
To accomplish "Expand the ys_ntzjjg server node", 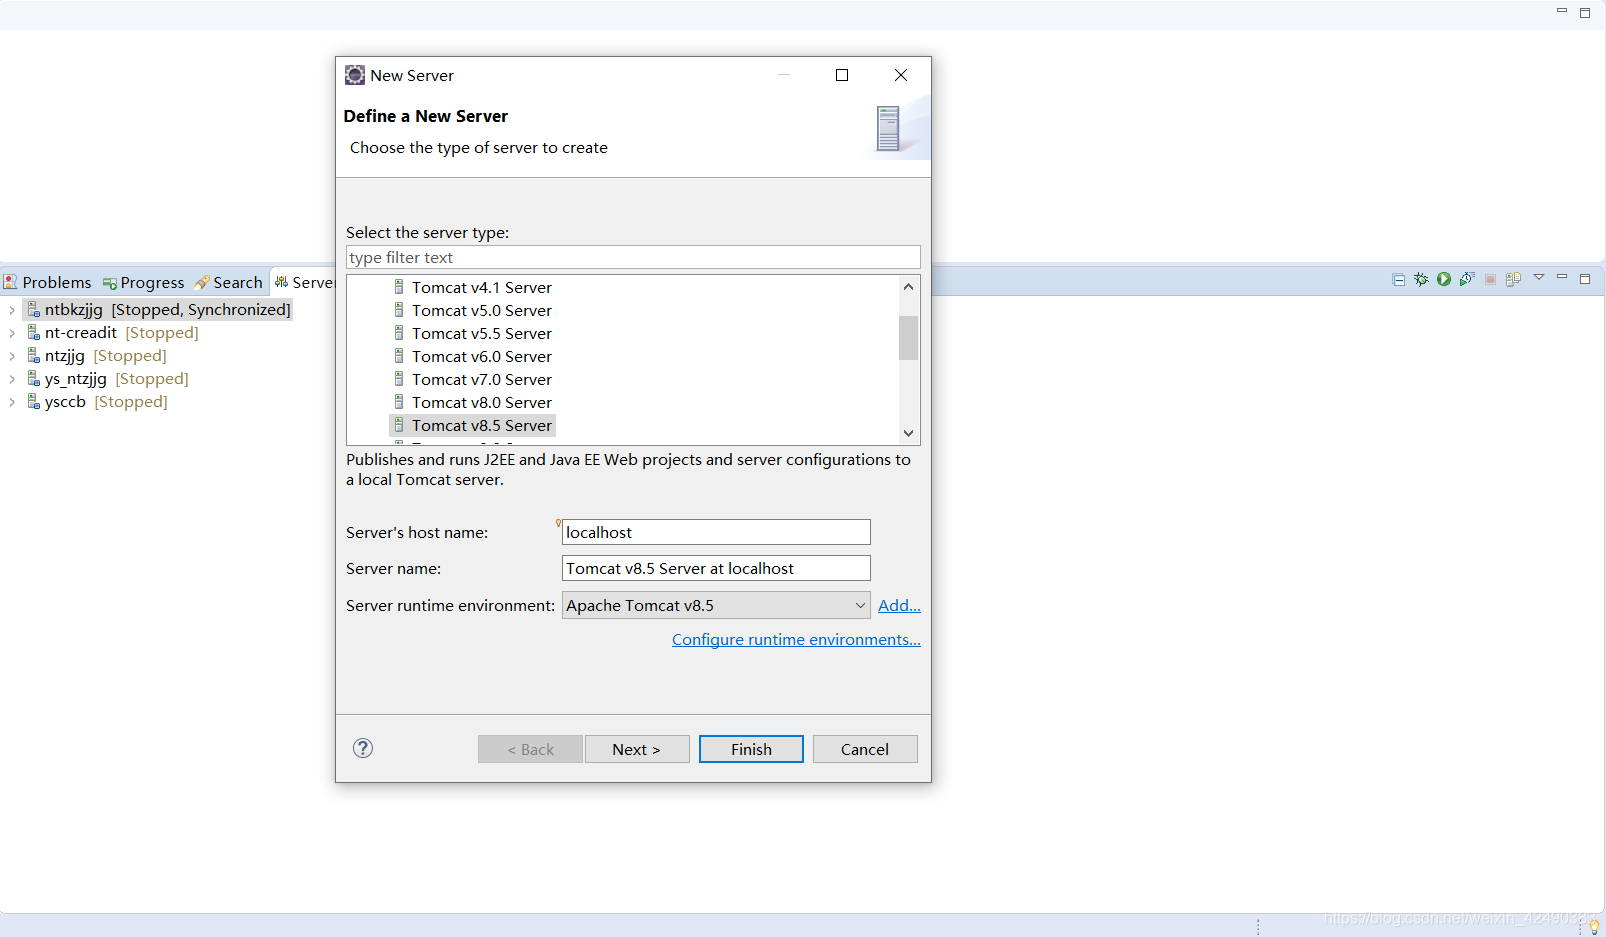I will [12, 379].
